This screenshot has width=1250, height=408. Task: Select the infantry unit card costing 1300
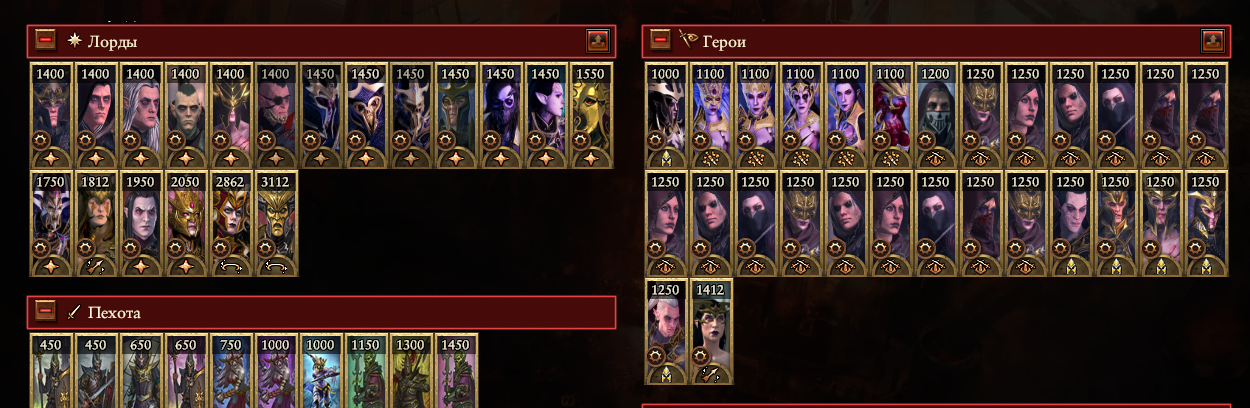[412, 370]
